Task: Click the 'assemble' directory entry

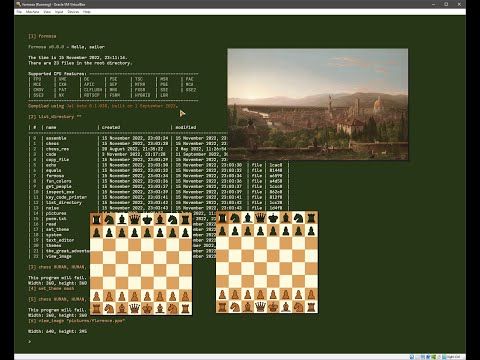Action: (56, 138)
